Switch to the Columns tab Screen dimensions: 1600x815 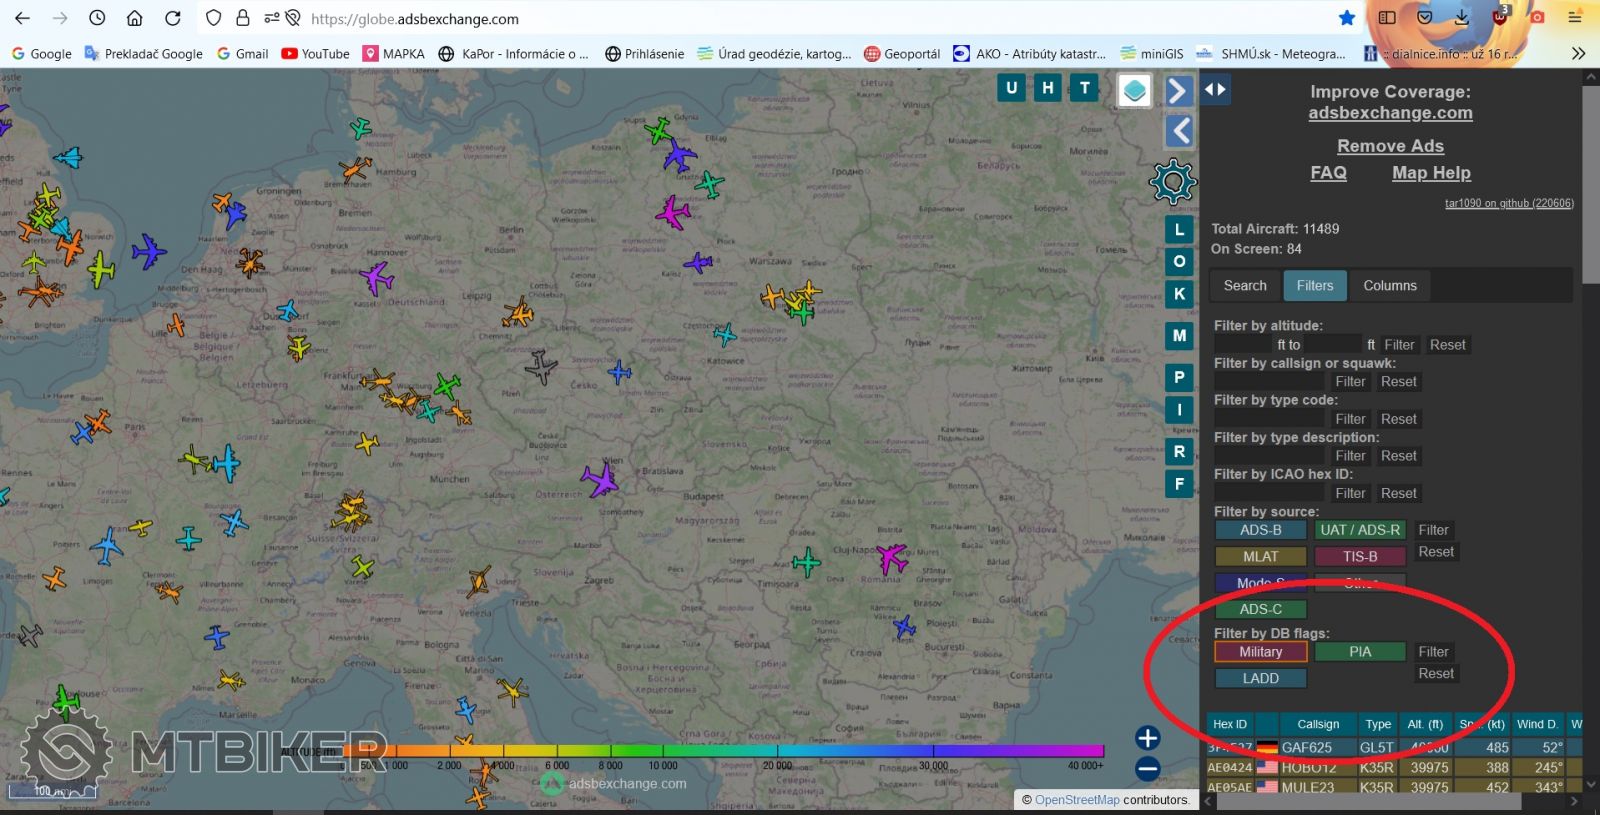coord(1389,286)
